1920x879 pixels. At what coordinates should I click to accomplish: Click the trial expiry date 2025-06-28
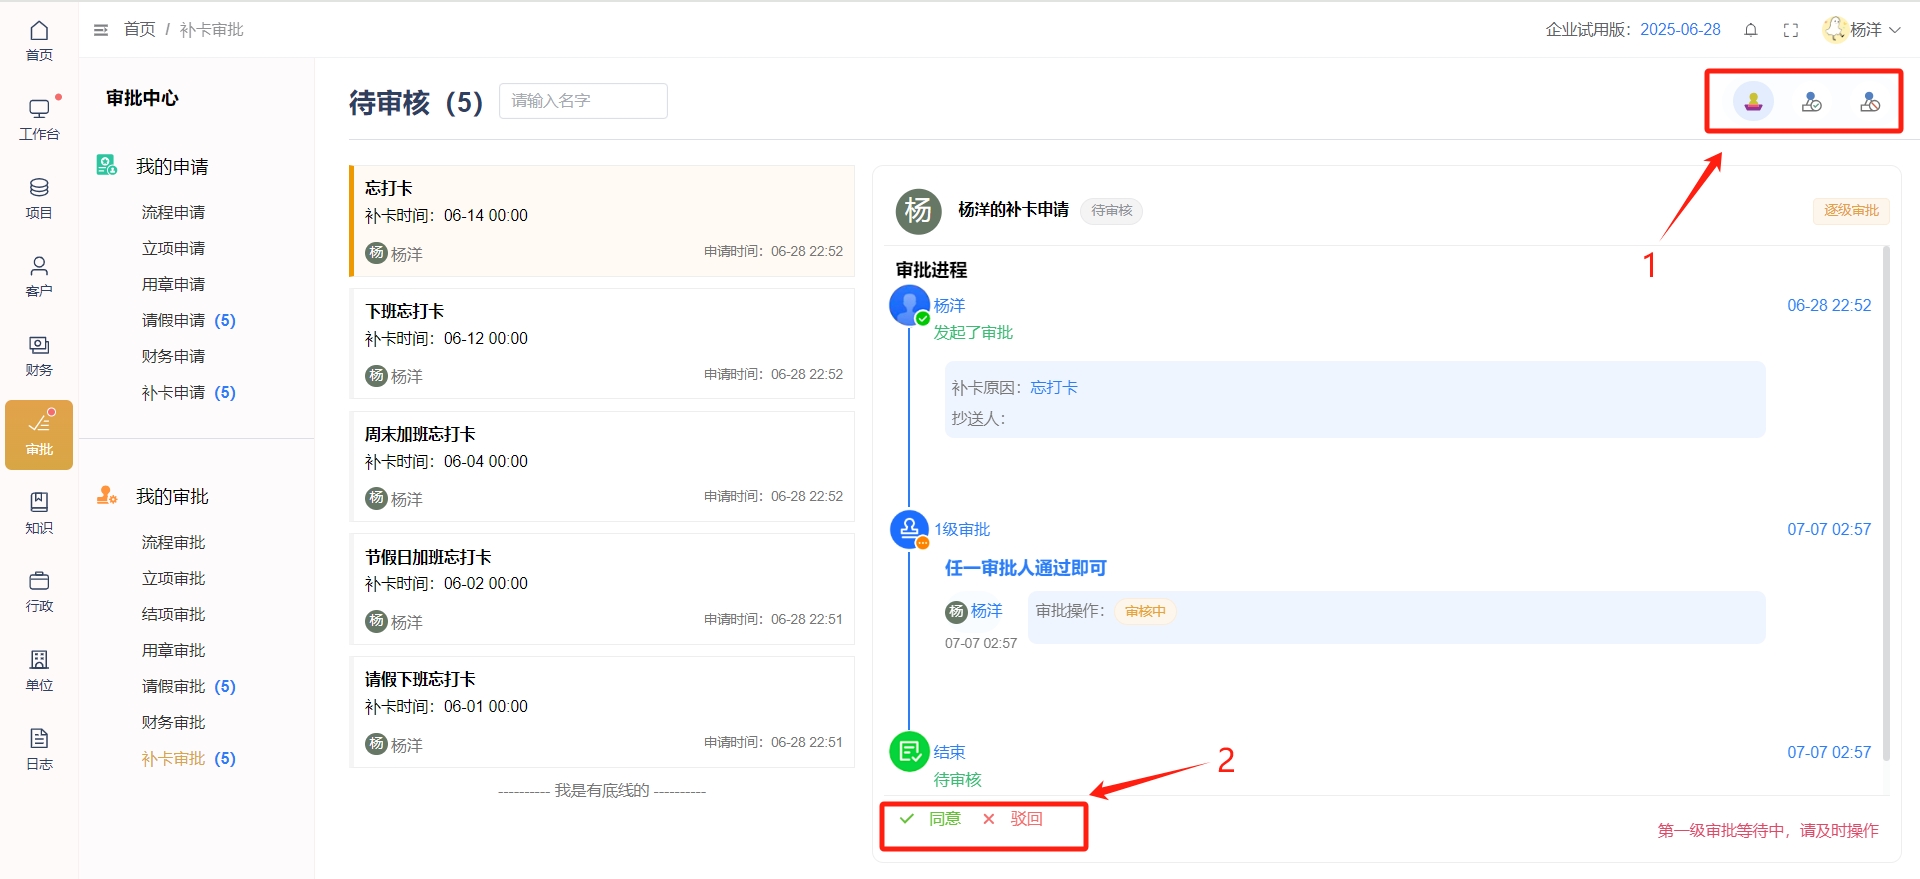(1680, 30)
